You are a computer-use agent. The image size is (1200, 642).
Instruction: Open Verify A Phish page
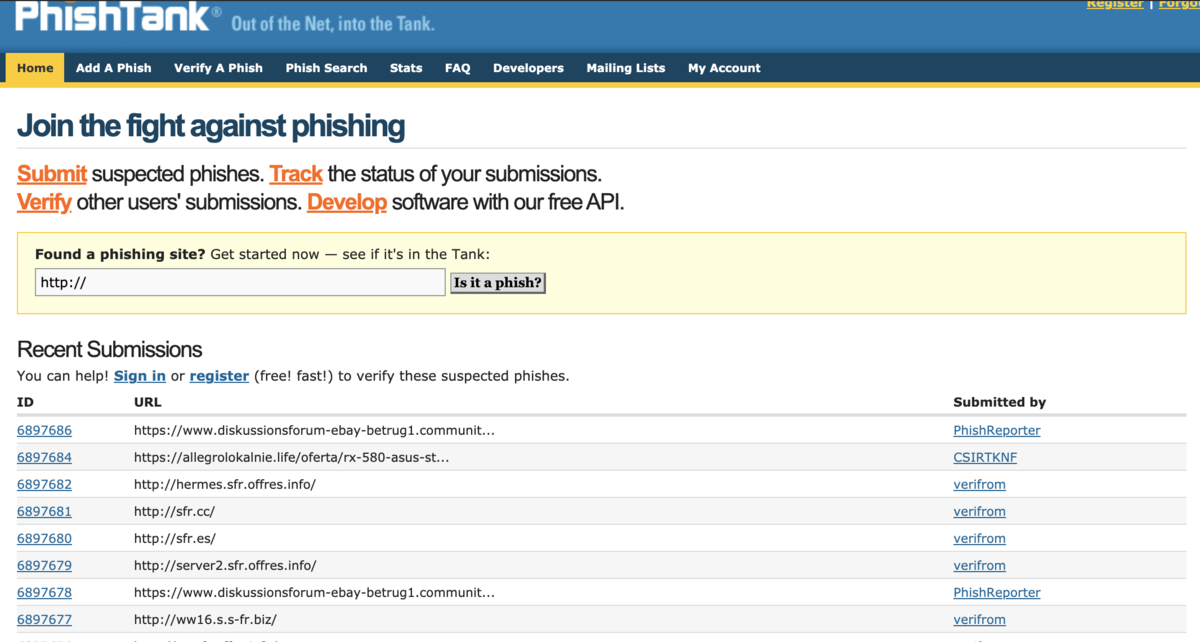coord(218,68)
